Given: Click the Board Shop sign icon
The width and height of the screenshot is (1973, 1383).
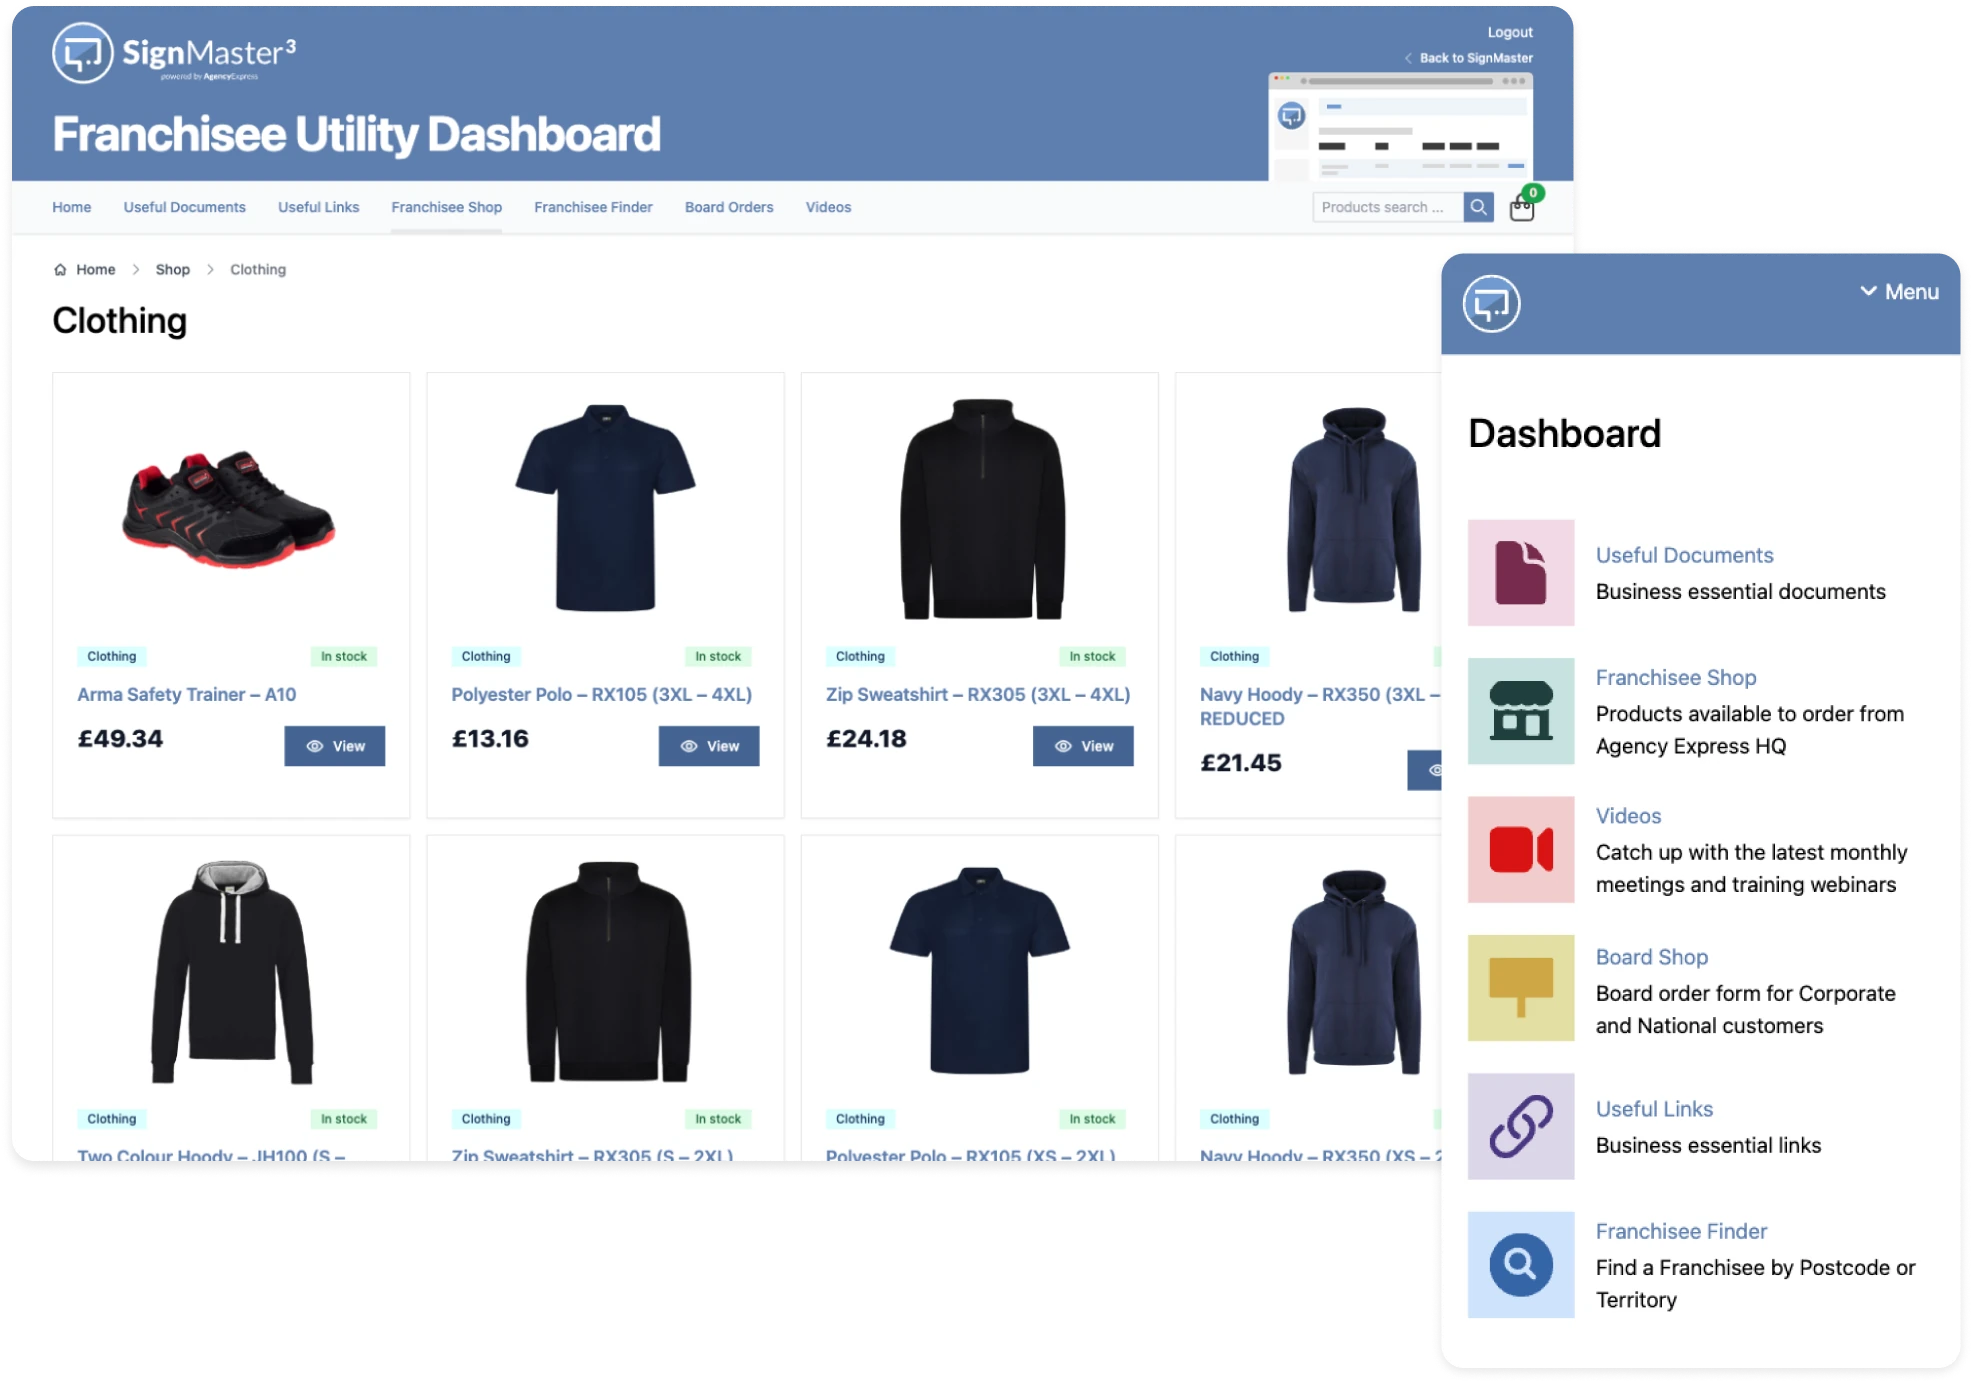Looking at the screenshot, I should [x=1520, y=988].
